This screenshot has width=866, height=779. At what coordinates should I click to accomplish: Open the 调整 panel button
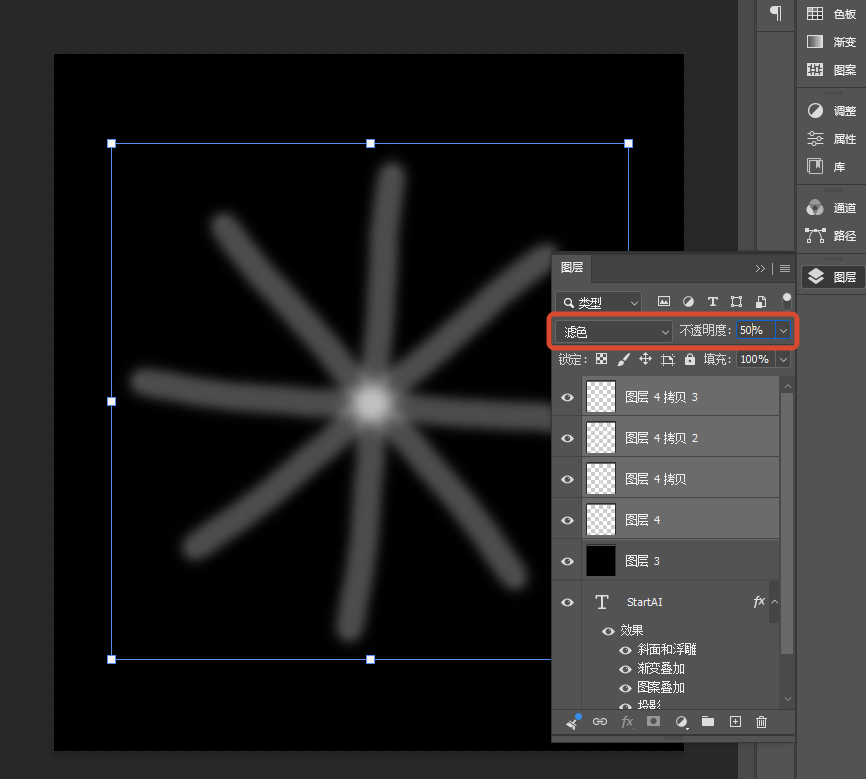click(x=831, y=110)
